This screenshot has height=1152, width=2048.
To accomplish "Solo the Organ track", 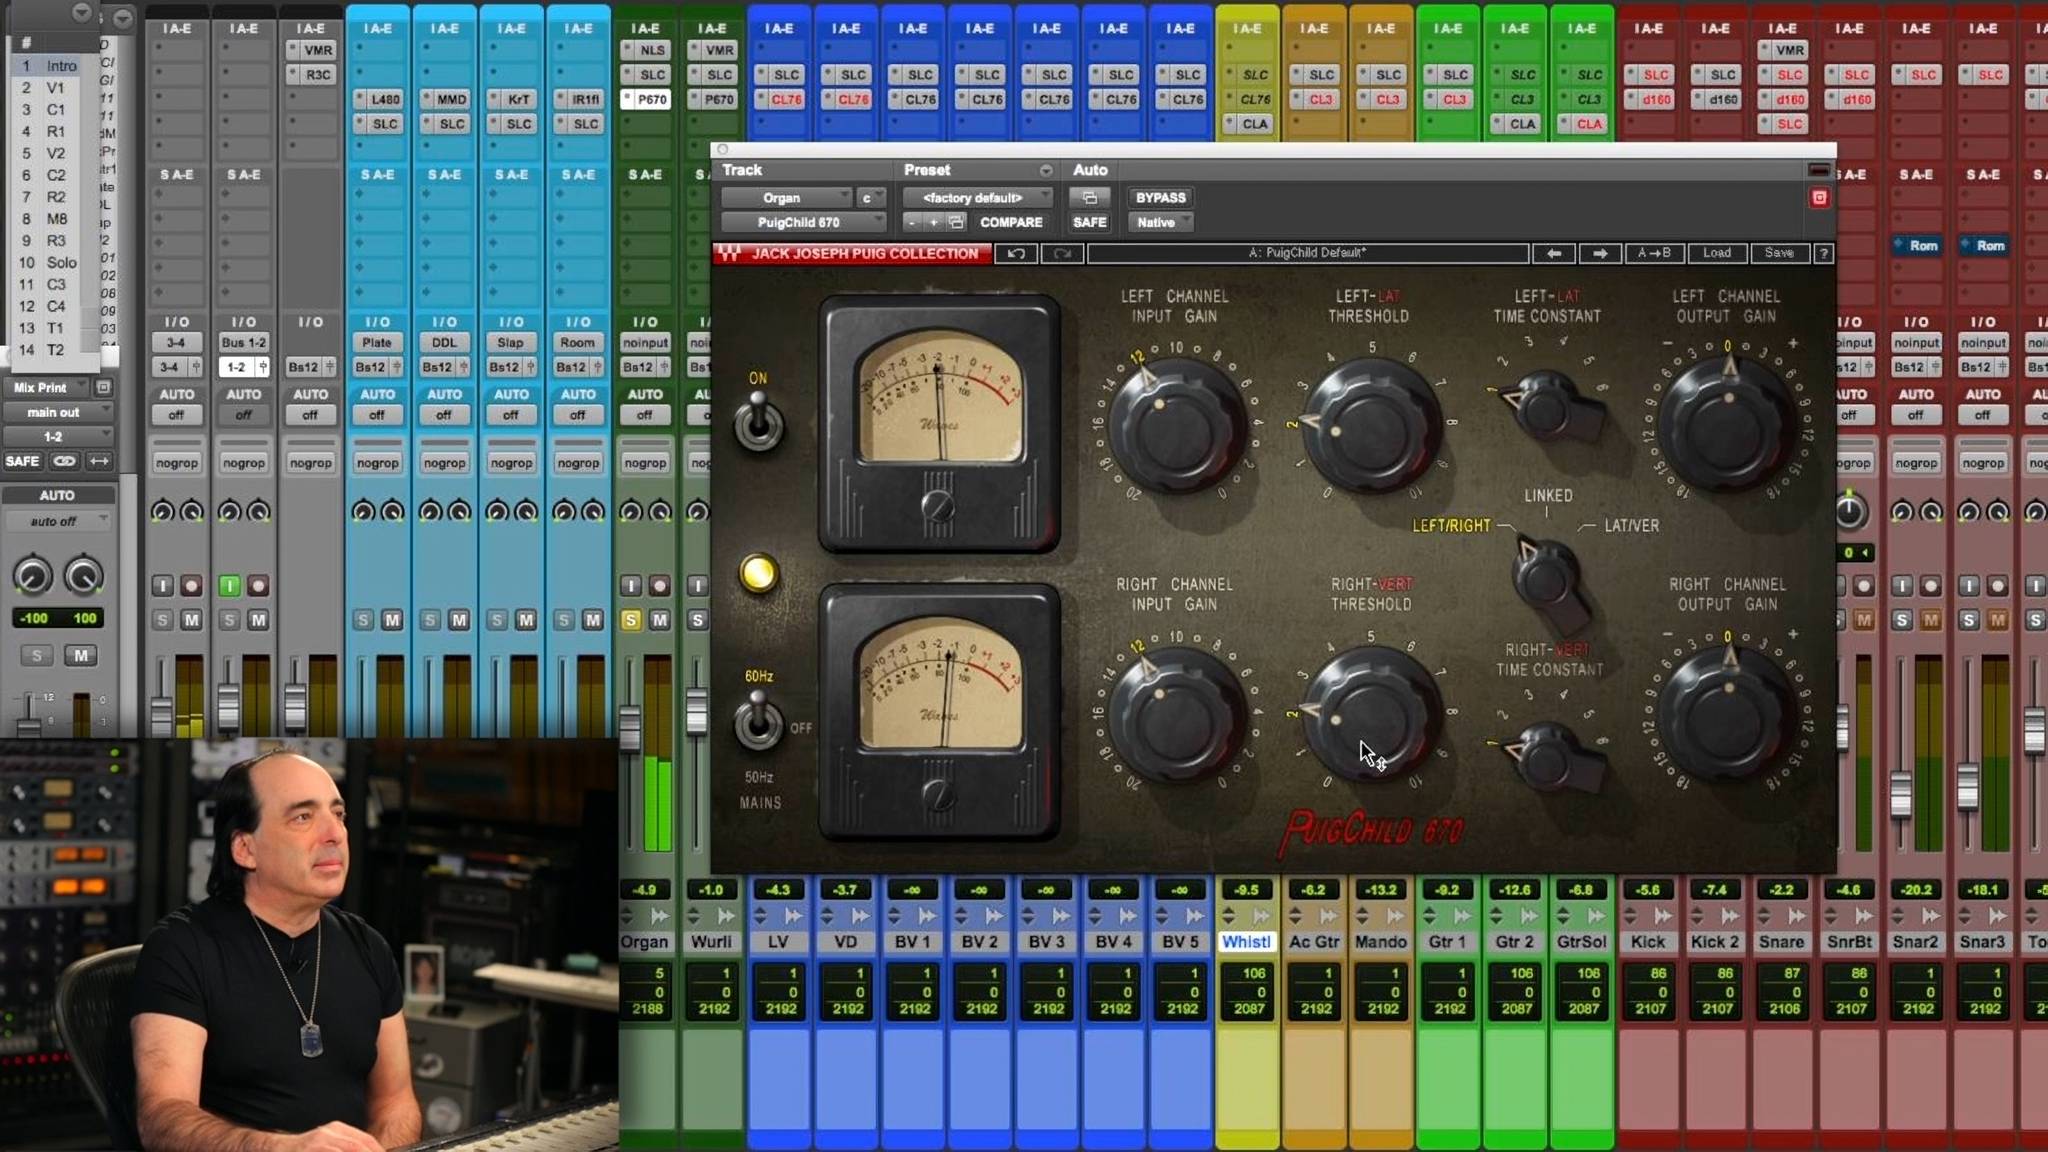I will pyautogui.click(x=630, y=620).
